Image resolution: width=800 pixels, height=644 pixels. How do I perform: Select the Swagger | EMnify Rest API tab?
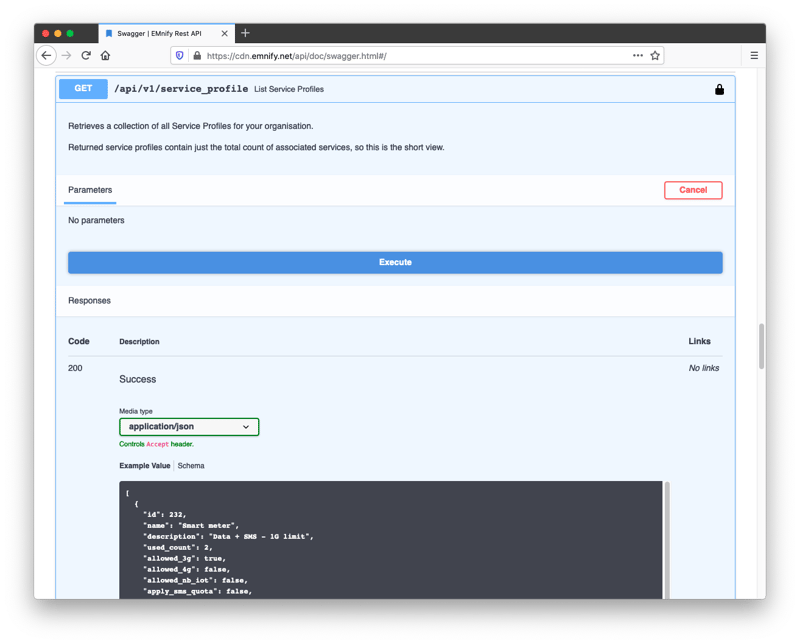click(x=166, y=33)
